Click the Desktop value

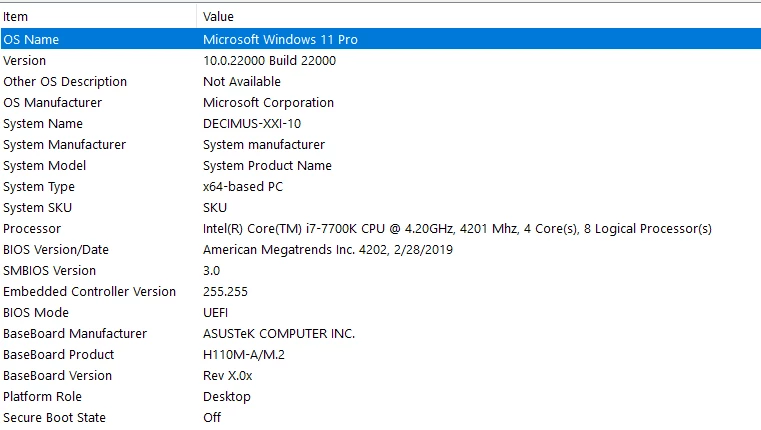pyautogui.click(x=227, y=397)
